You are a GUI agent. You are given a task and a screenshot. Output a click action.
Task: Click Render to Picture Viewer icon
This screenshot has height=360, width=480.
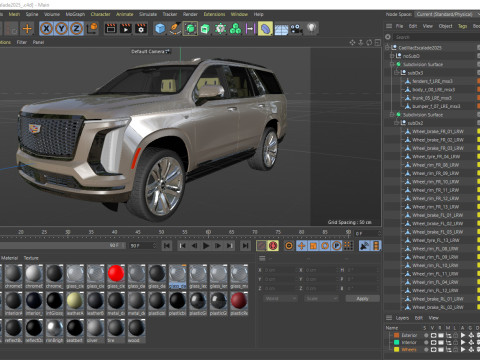[126, 29]
